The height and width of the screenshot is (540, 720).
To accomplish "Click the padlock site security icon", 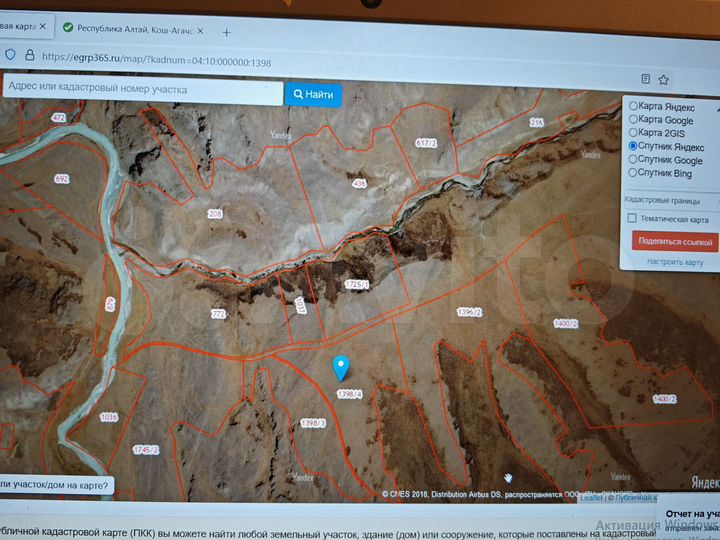I will (30, 55).
